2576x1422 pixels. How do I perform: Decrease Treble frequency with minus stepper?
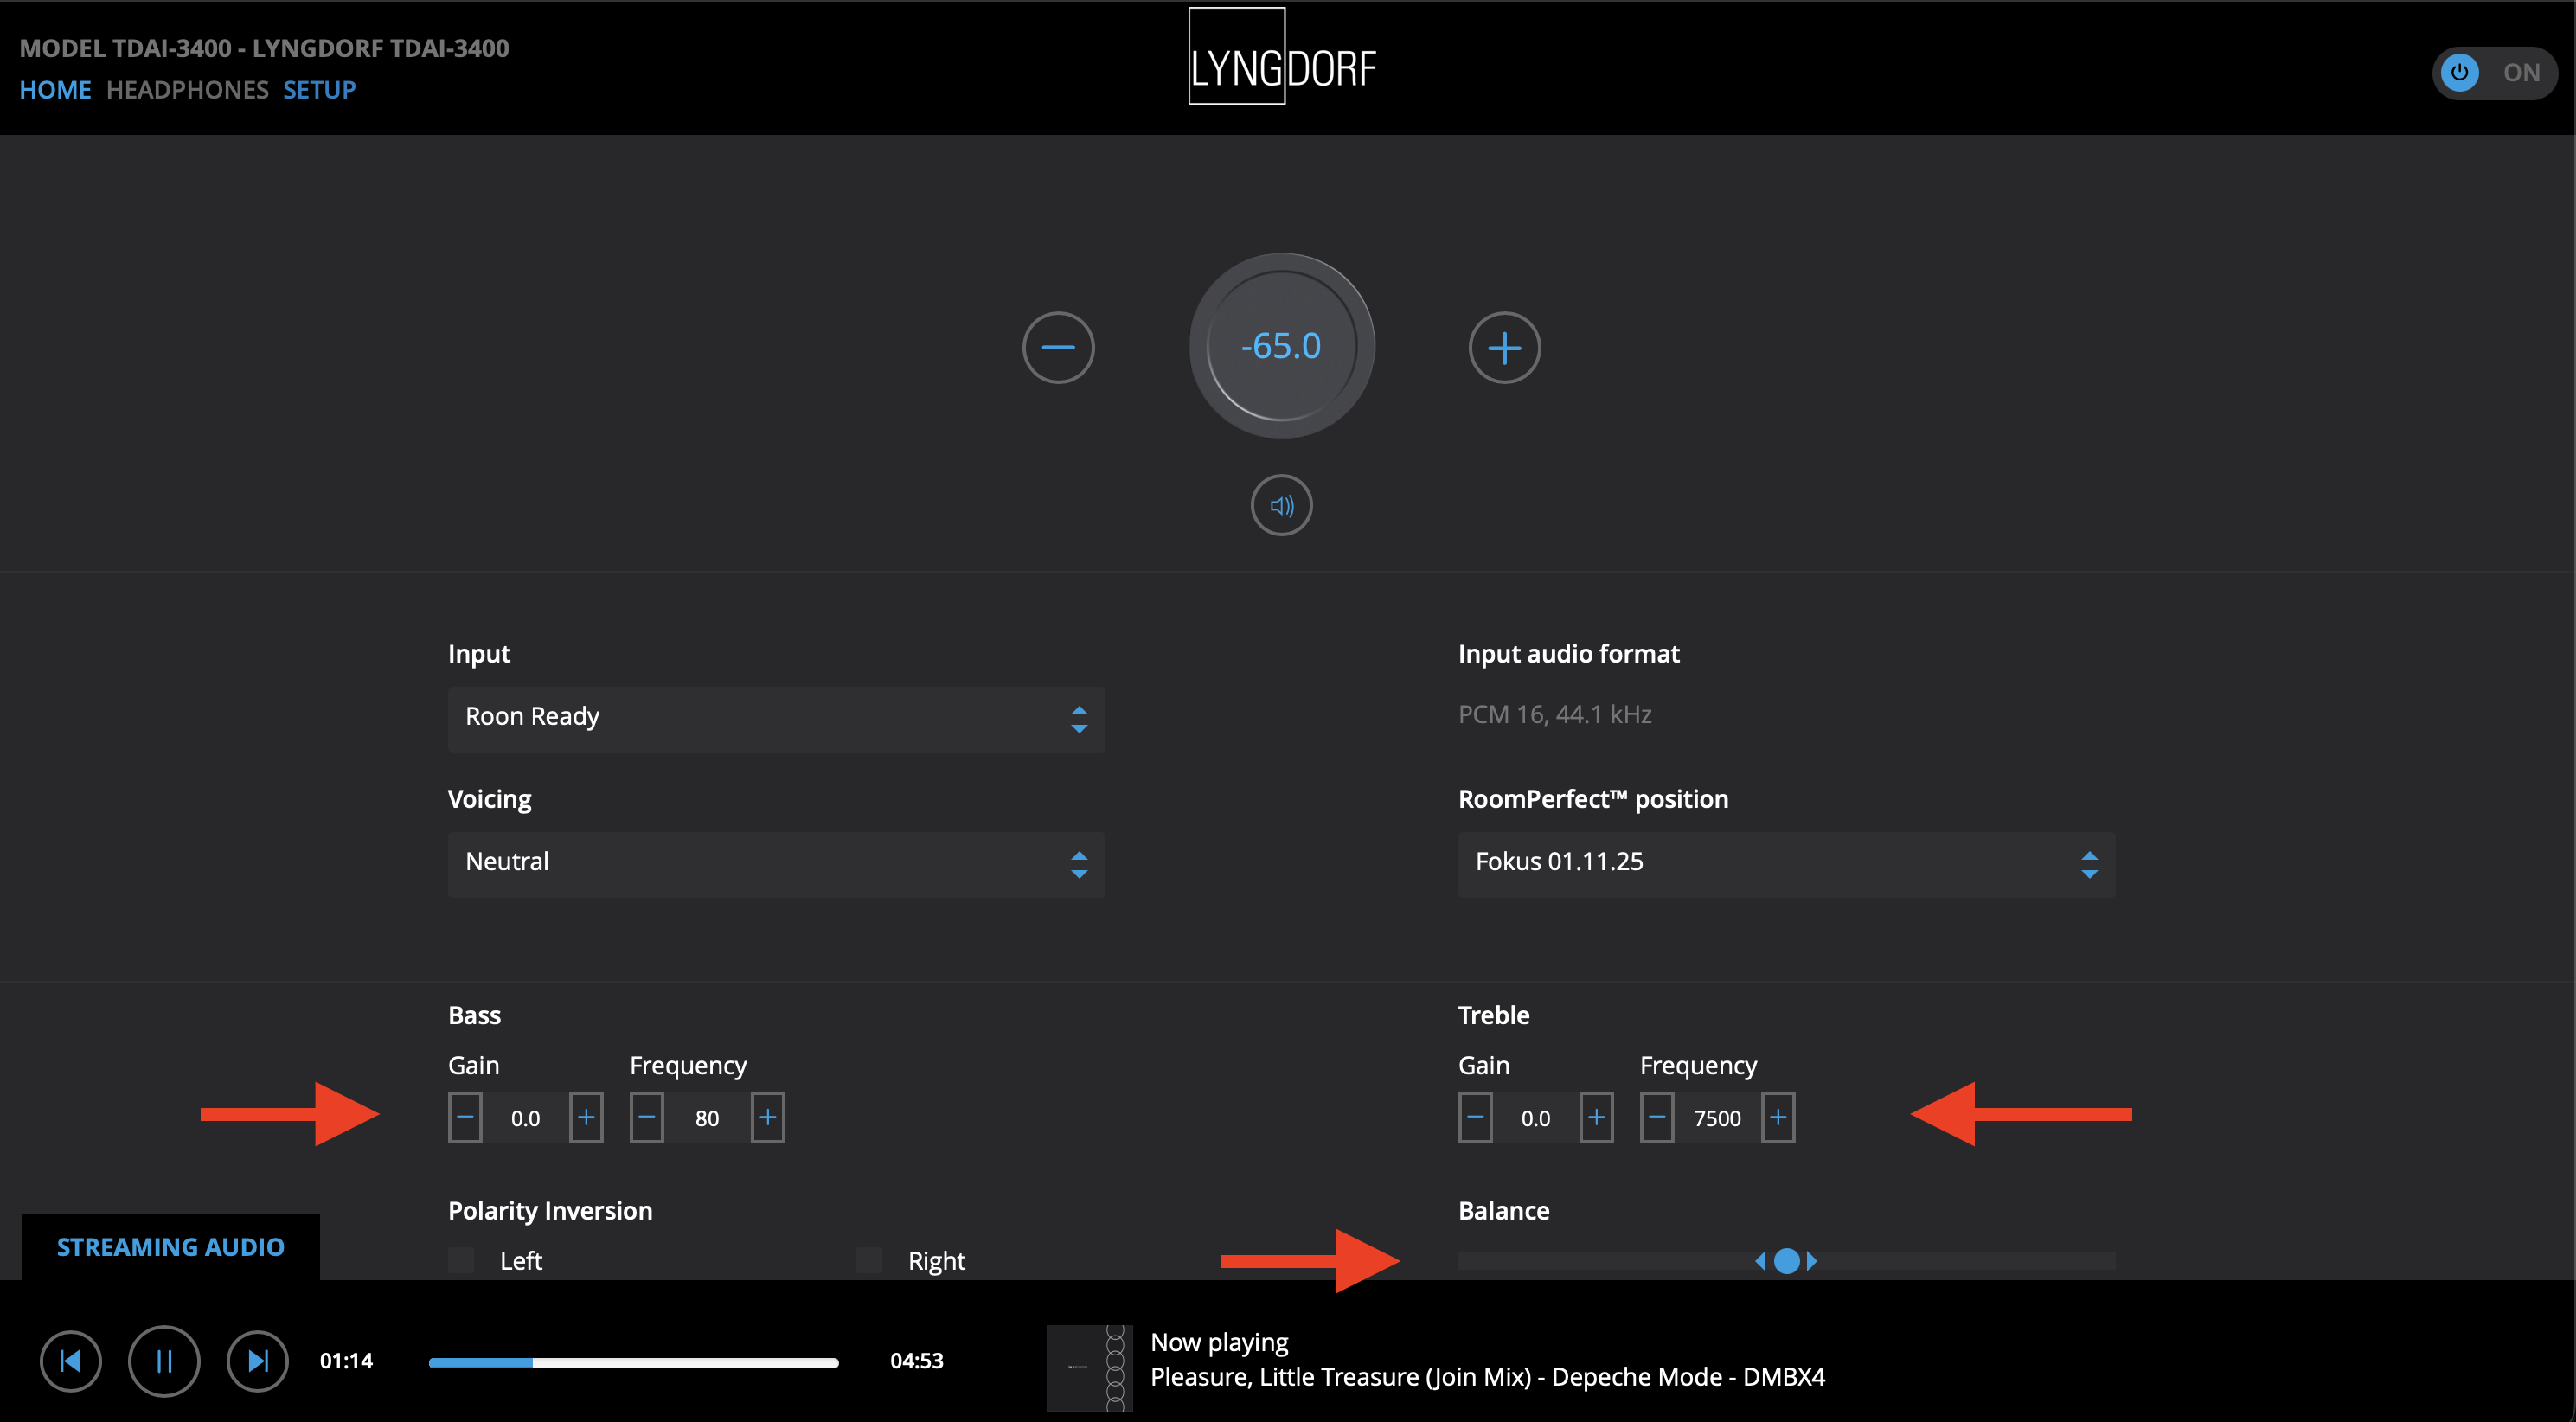1656,1117
